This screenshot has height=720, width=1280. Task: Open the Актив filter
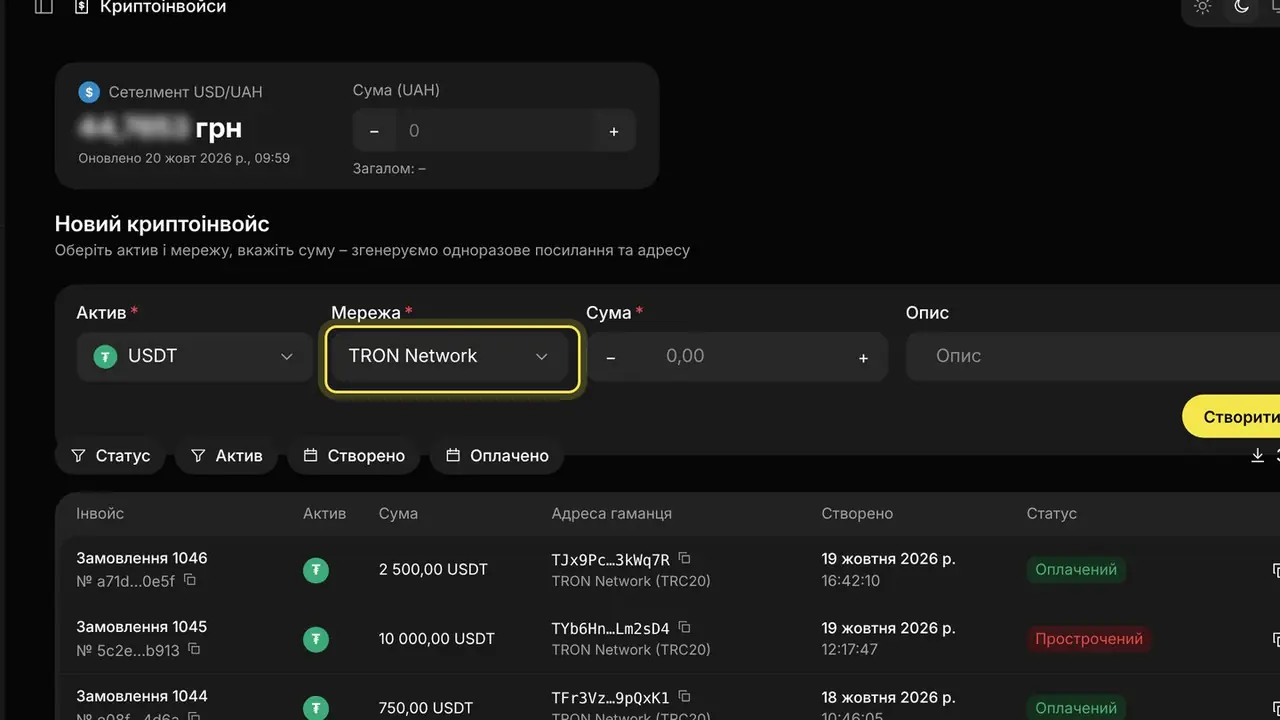226,456
